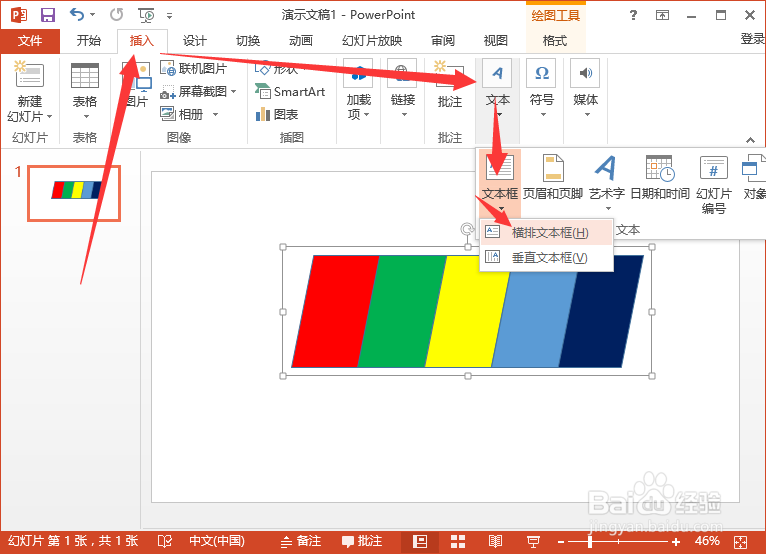This screenshot has width=766, height=554.
Task: Switch to Reading view
Action: [495, 541]
